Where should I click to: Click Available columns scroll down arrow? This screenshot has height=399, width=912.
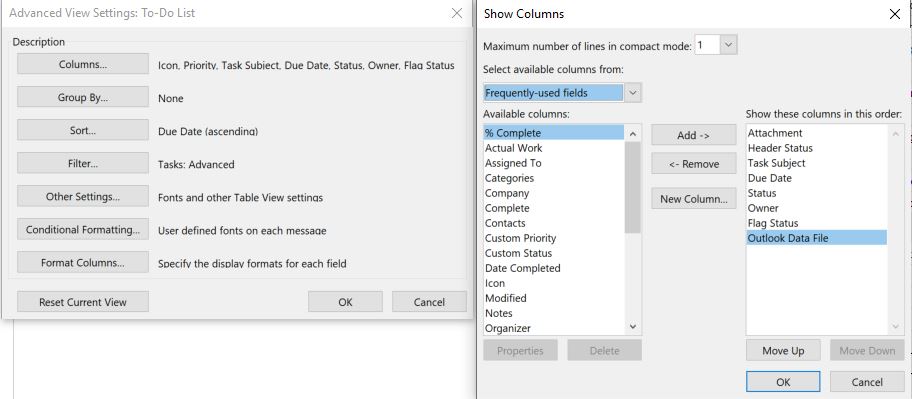pyautogui.click(x=633, y=327)
